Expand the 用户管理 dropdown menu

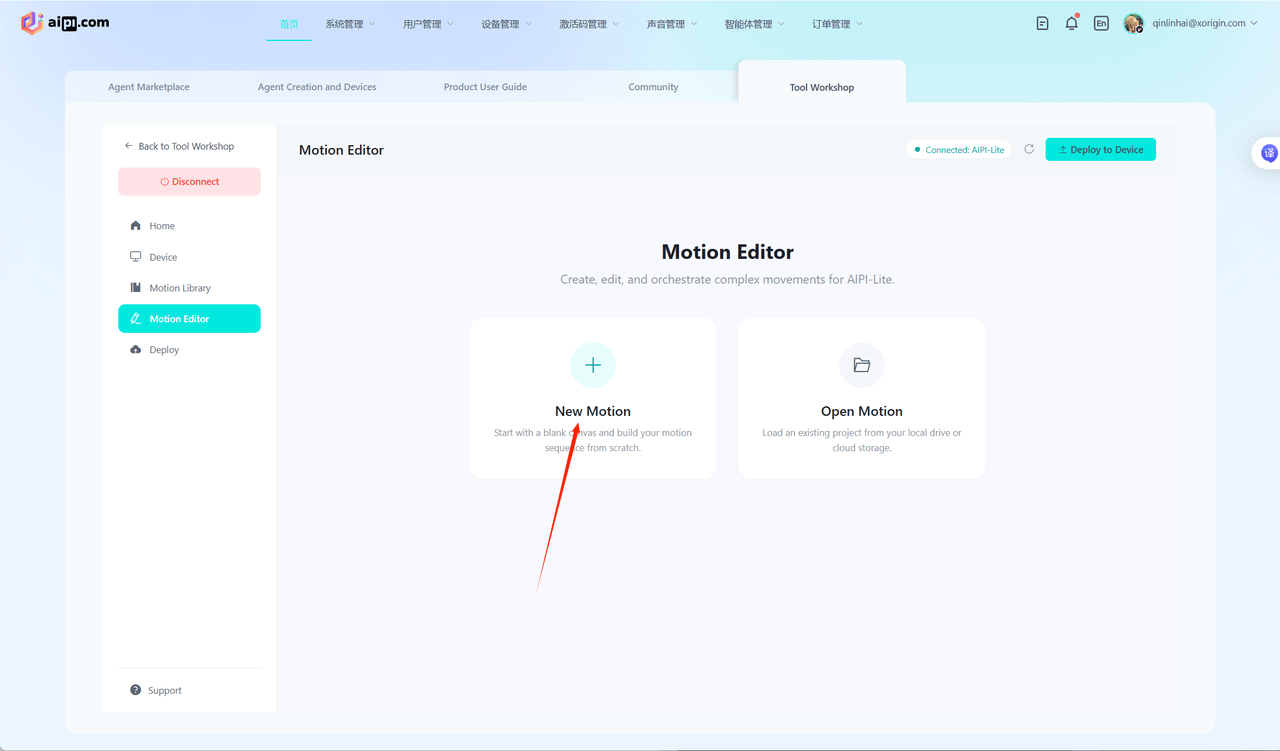(428, 24)
